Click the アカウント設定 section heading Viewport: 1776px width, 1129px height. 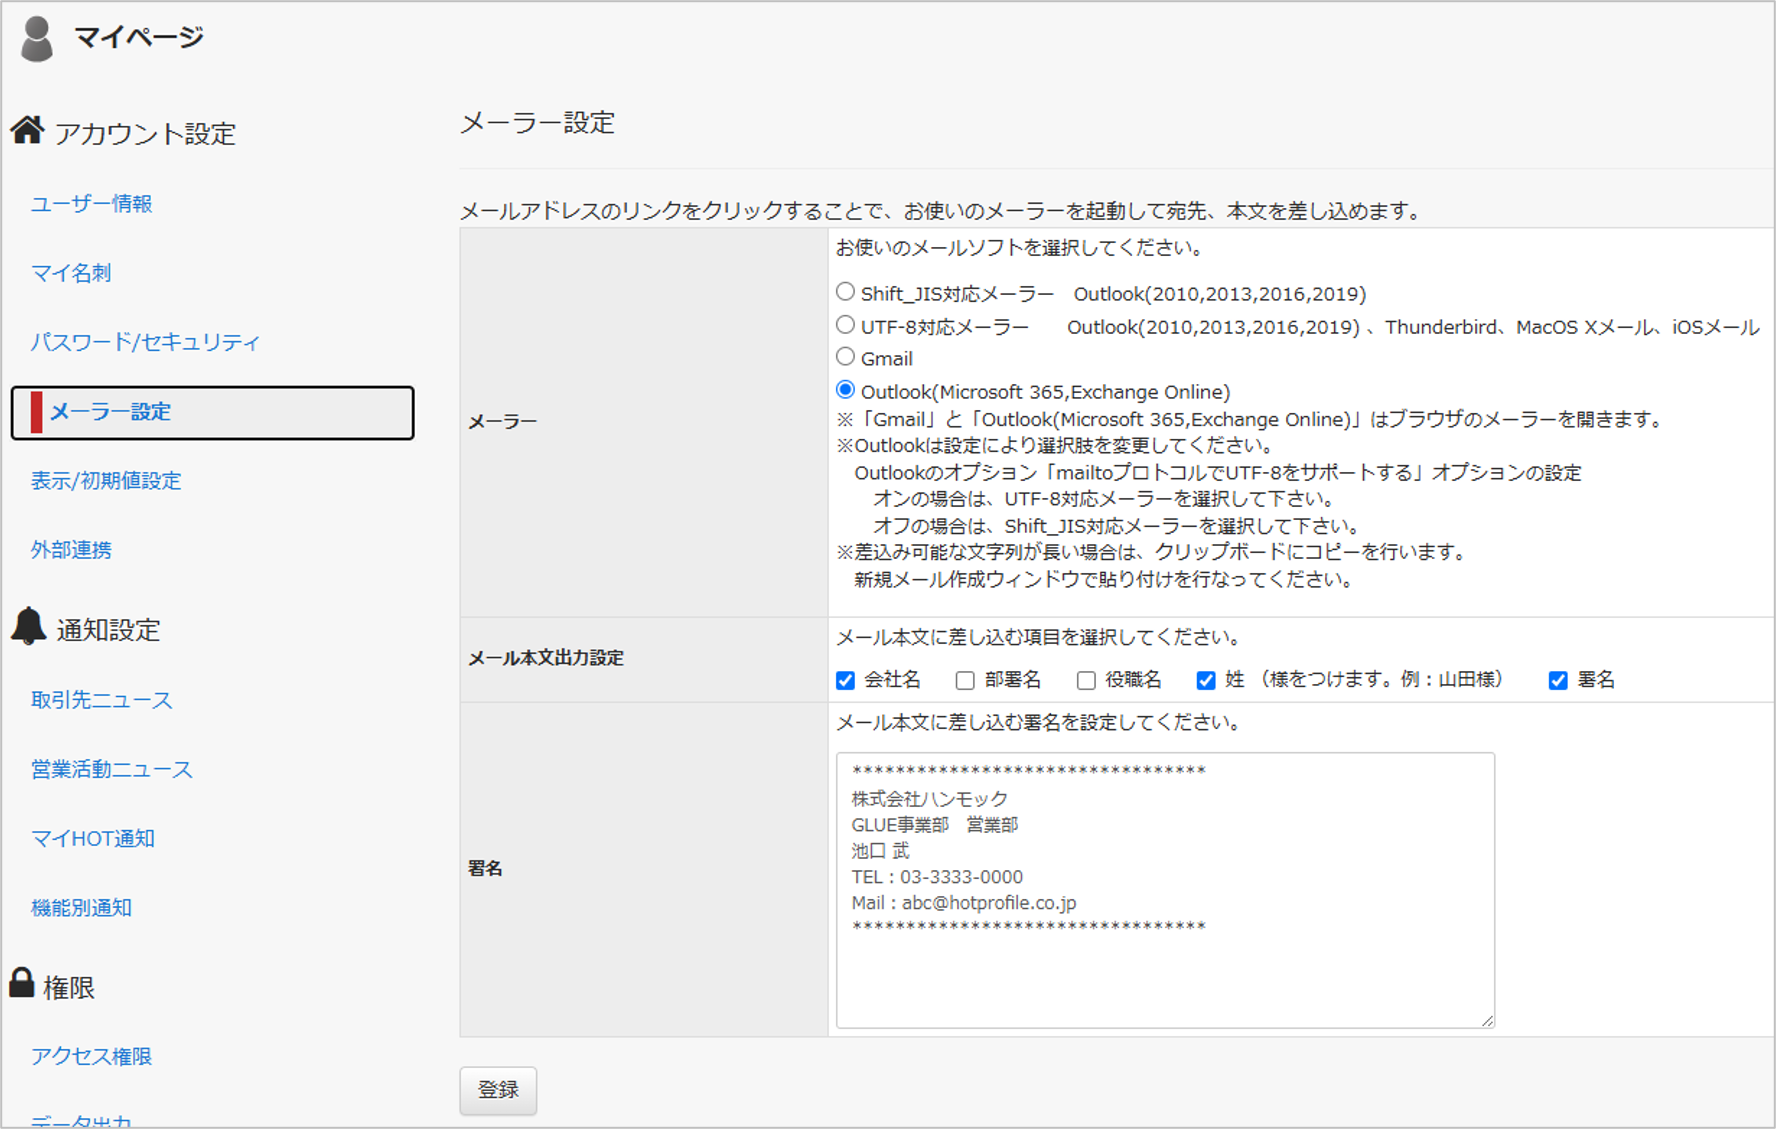[x=145, y=133]
